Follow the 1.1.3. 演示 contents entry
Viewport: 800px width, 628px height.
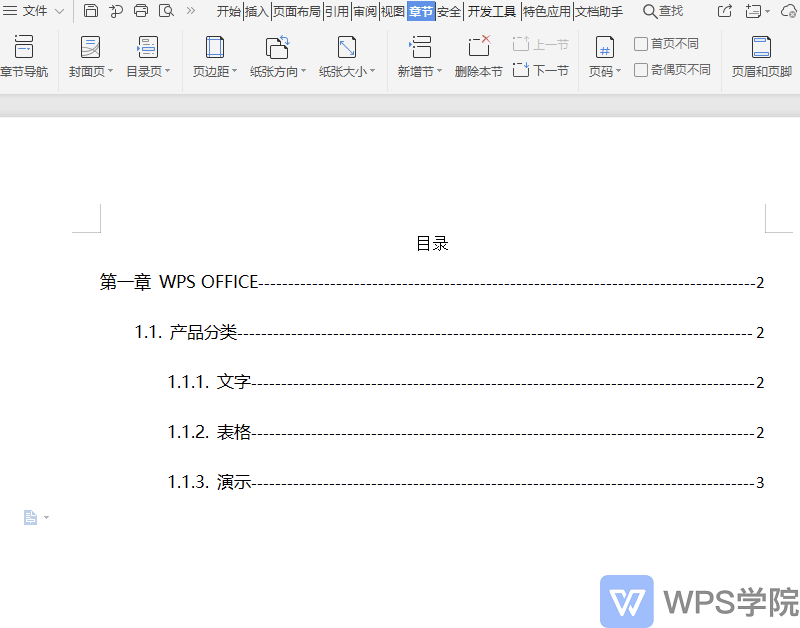[x=466, y=482]
